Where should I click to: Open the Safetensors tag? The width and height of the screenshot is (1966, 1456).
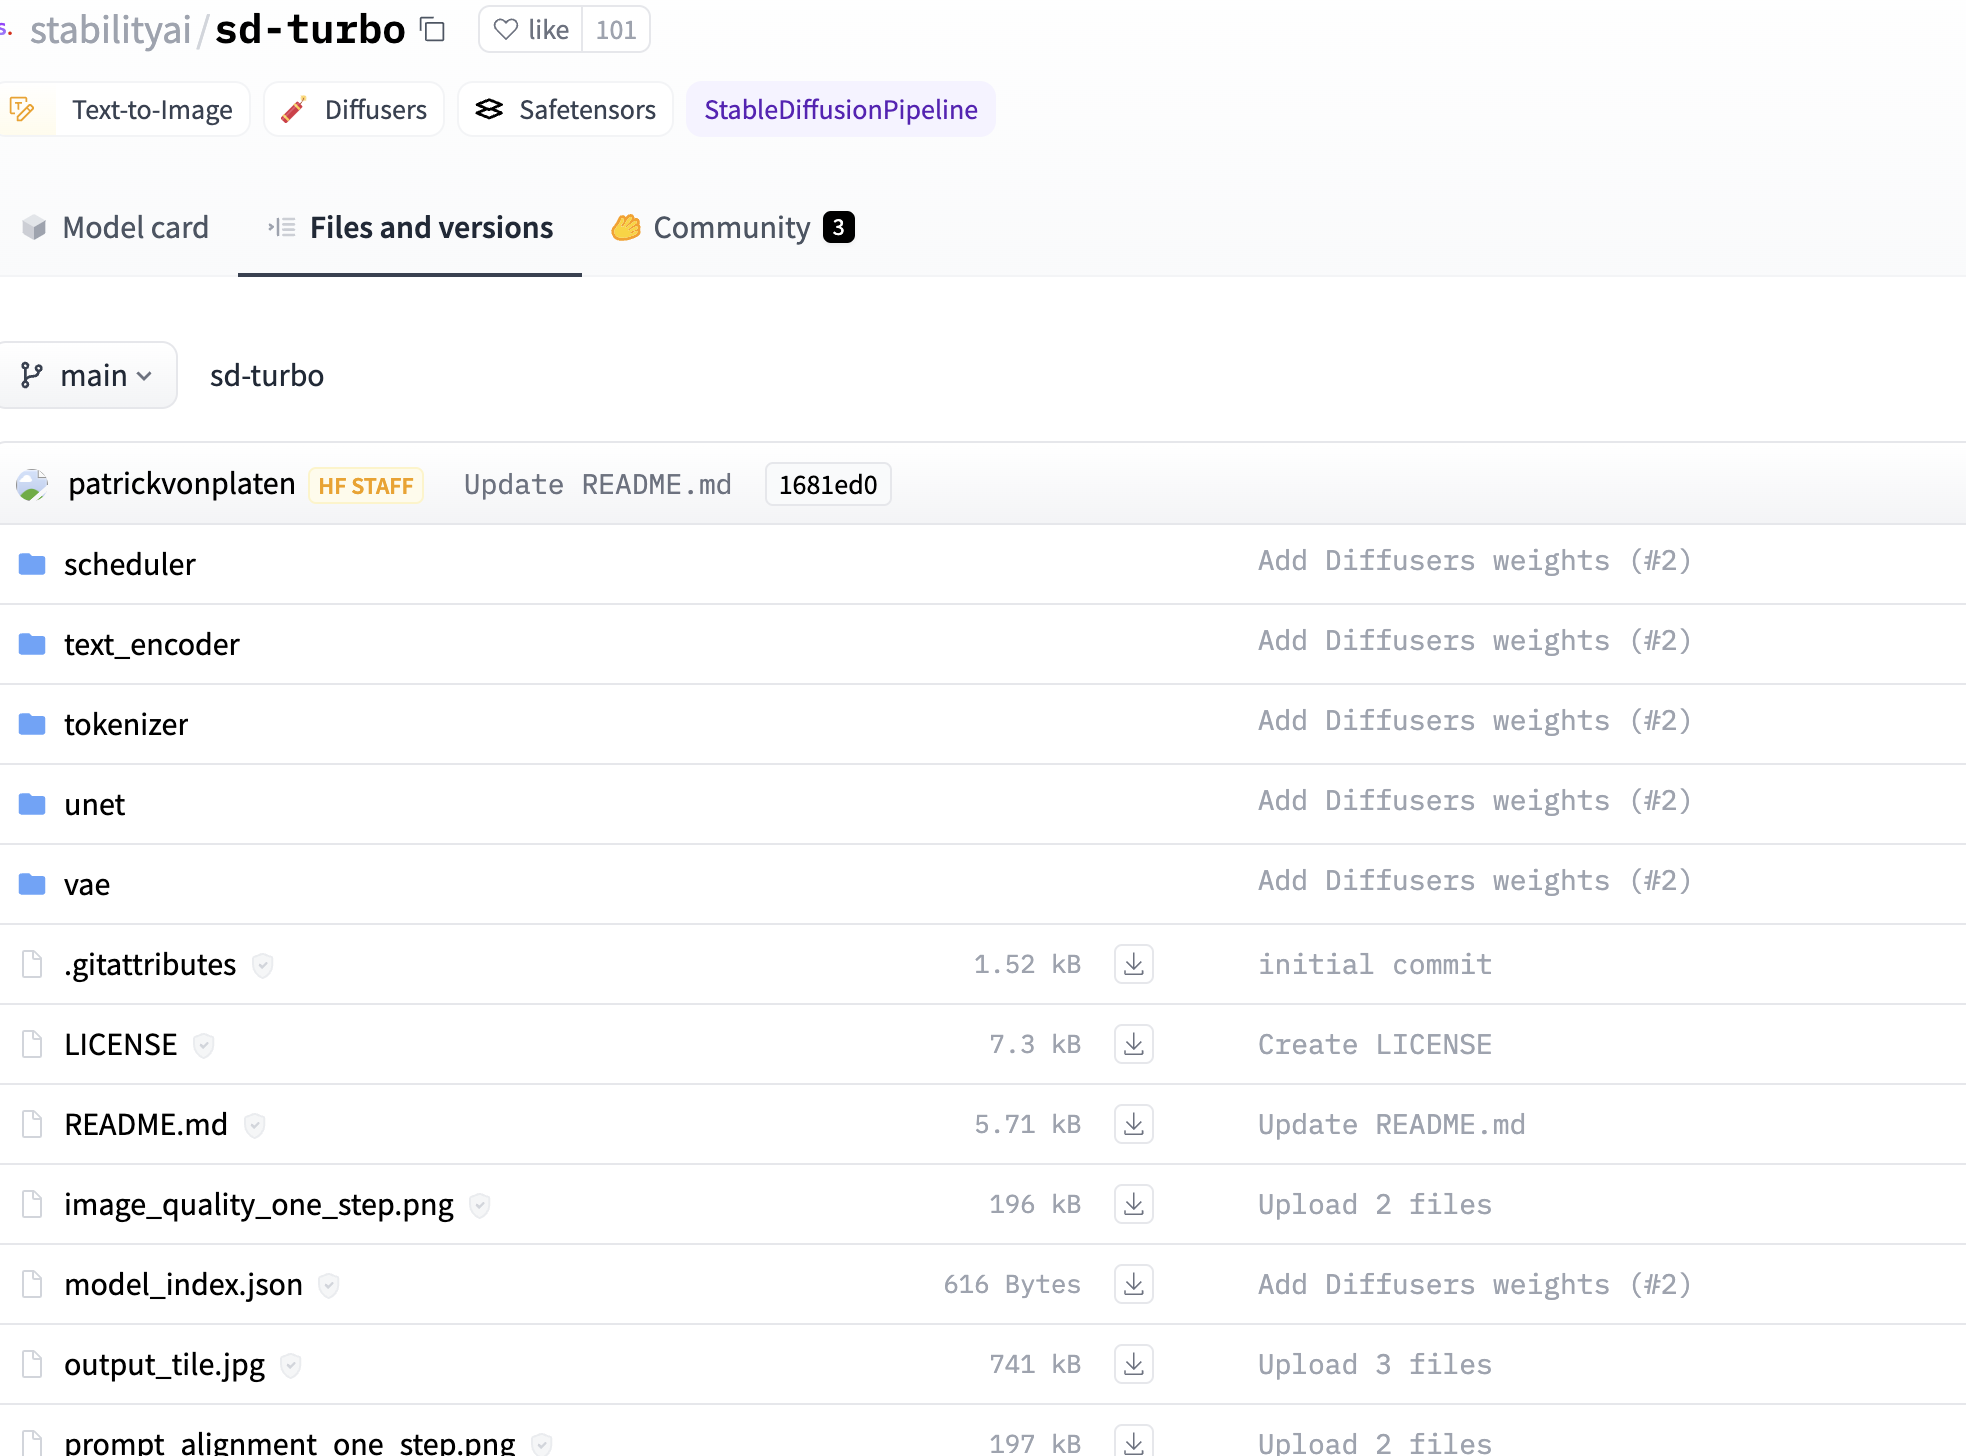[x=565, y=109]
